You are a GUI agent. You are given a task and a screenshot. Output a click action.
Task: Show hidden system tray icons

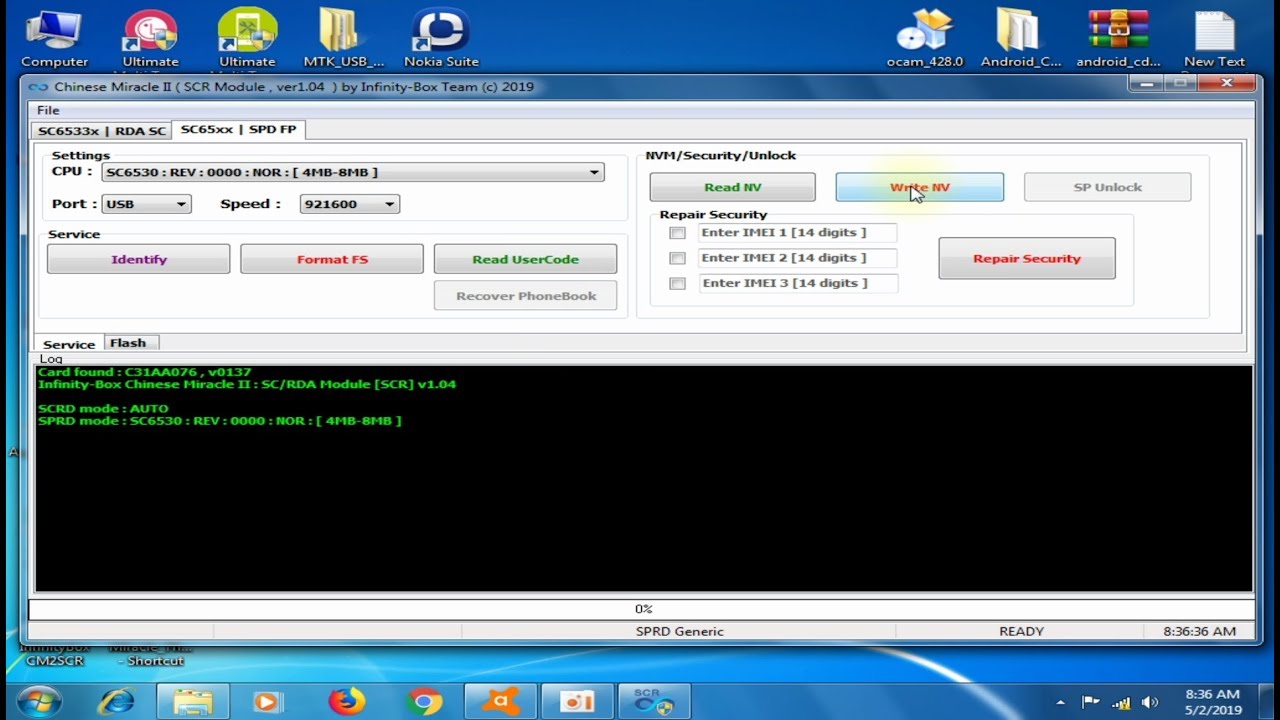click(1060, 702)
